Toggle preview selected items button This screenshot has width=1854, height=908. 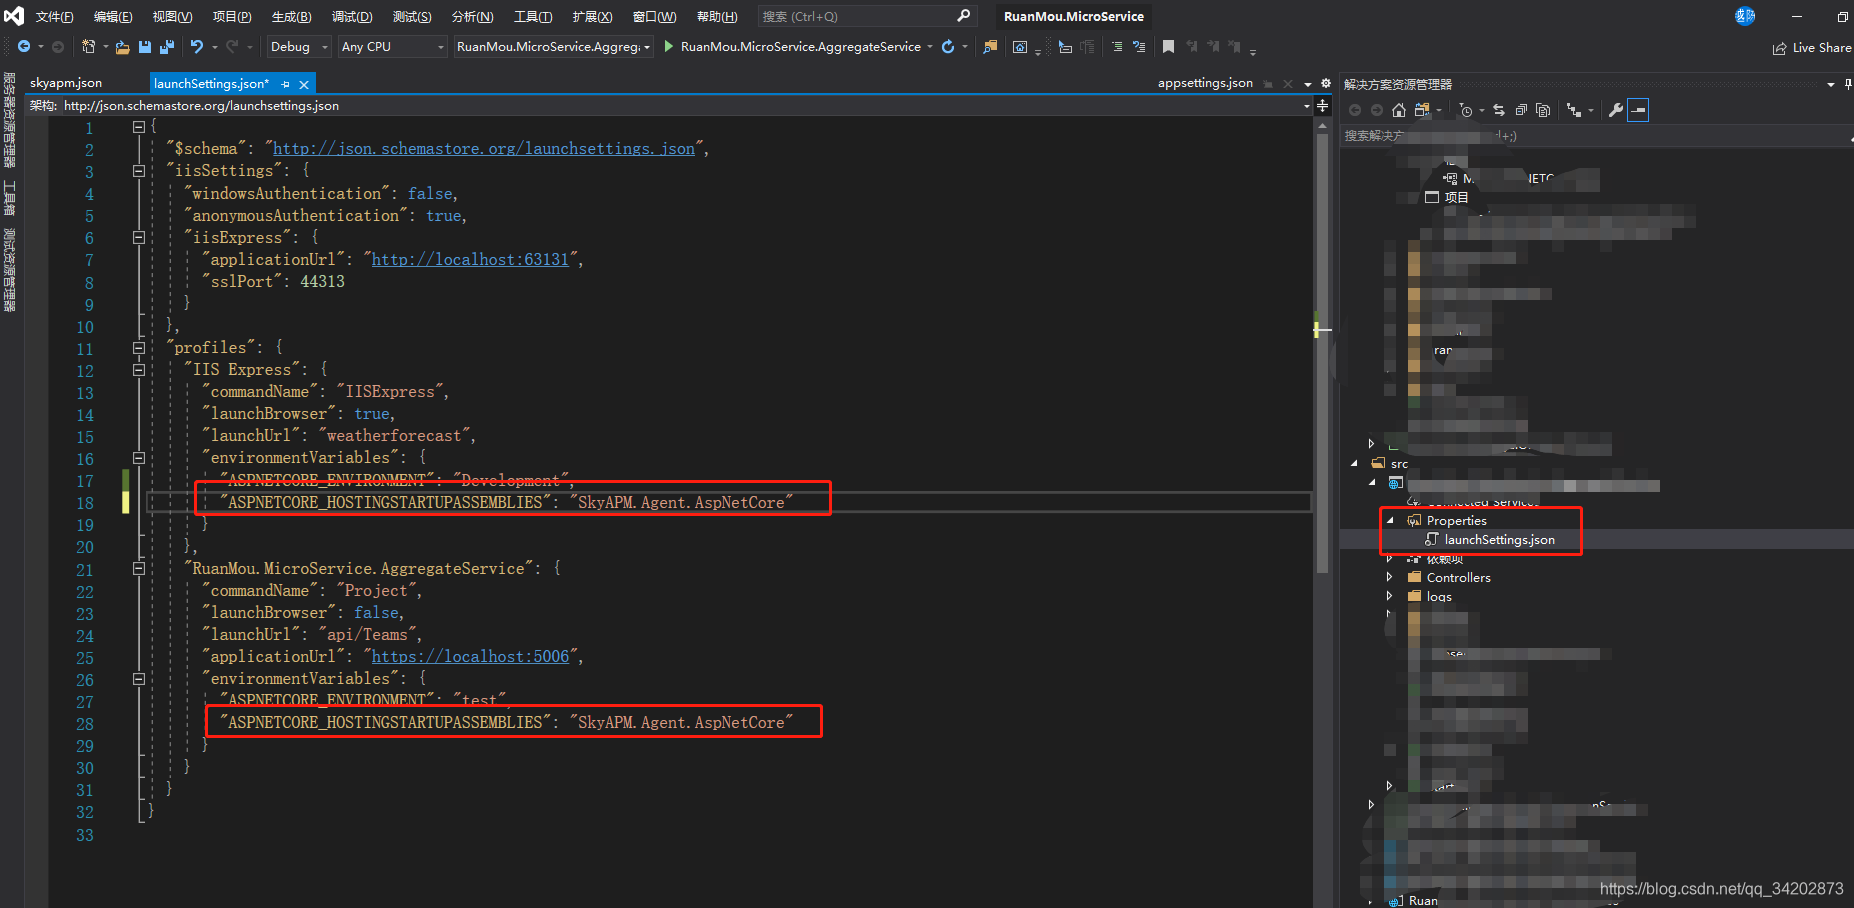point(1638,110)
